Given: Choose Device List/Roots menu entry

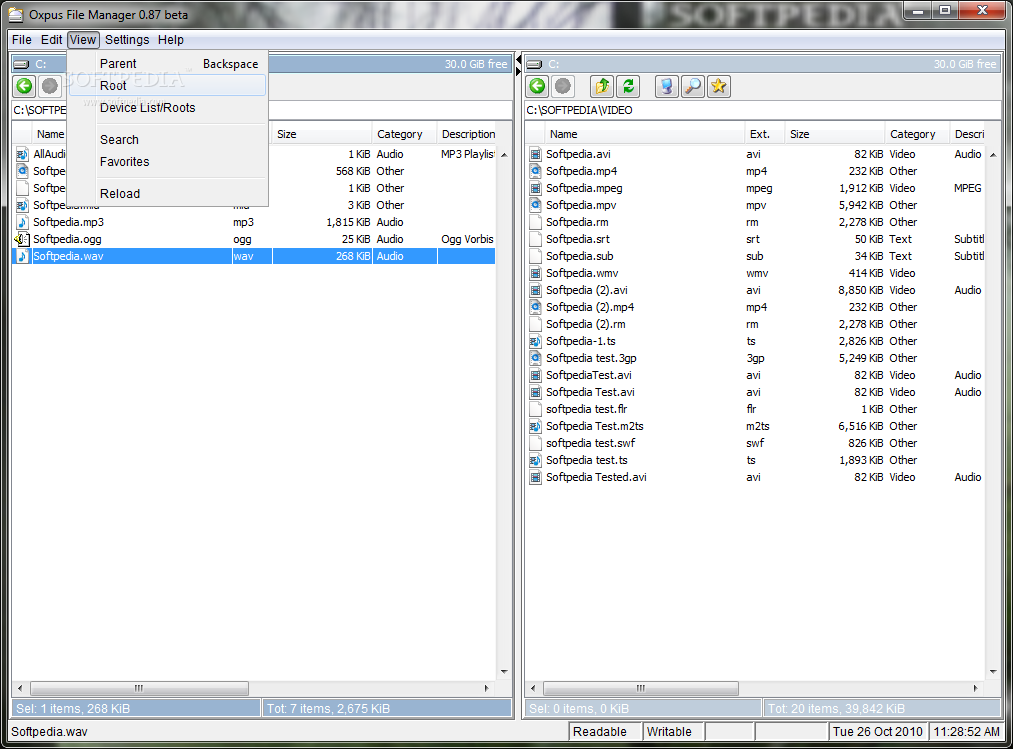Looking at the screenshot, I should [x=167, y=107].
